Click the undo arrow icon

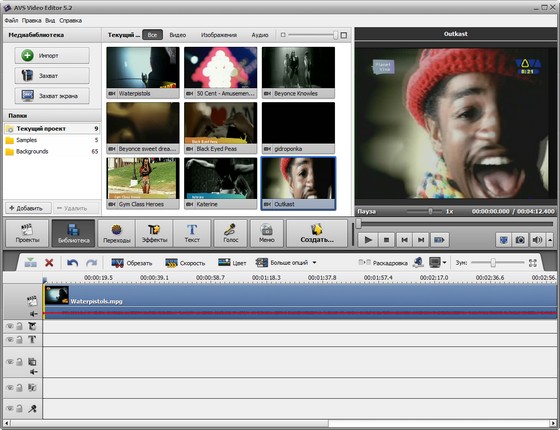pyautogui.click(x=72, y=263)
